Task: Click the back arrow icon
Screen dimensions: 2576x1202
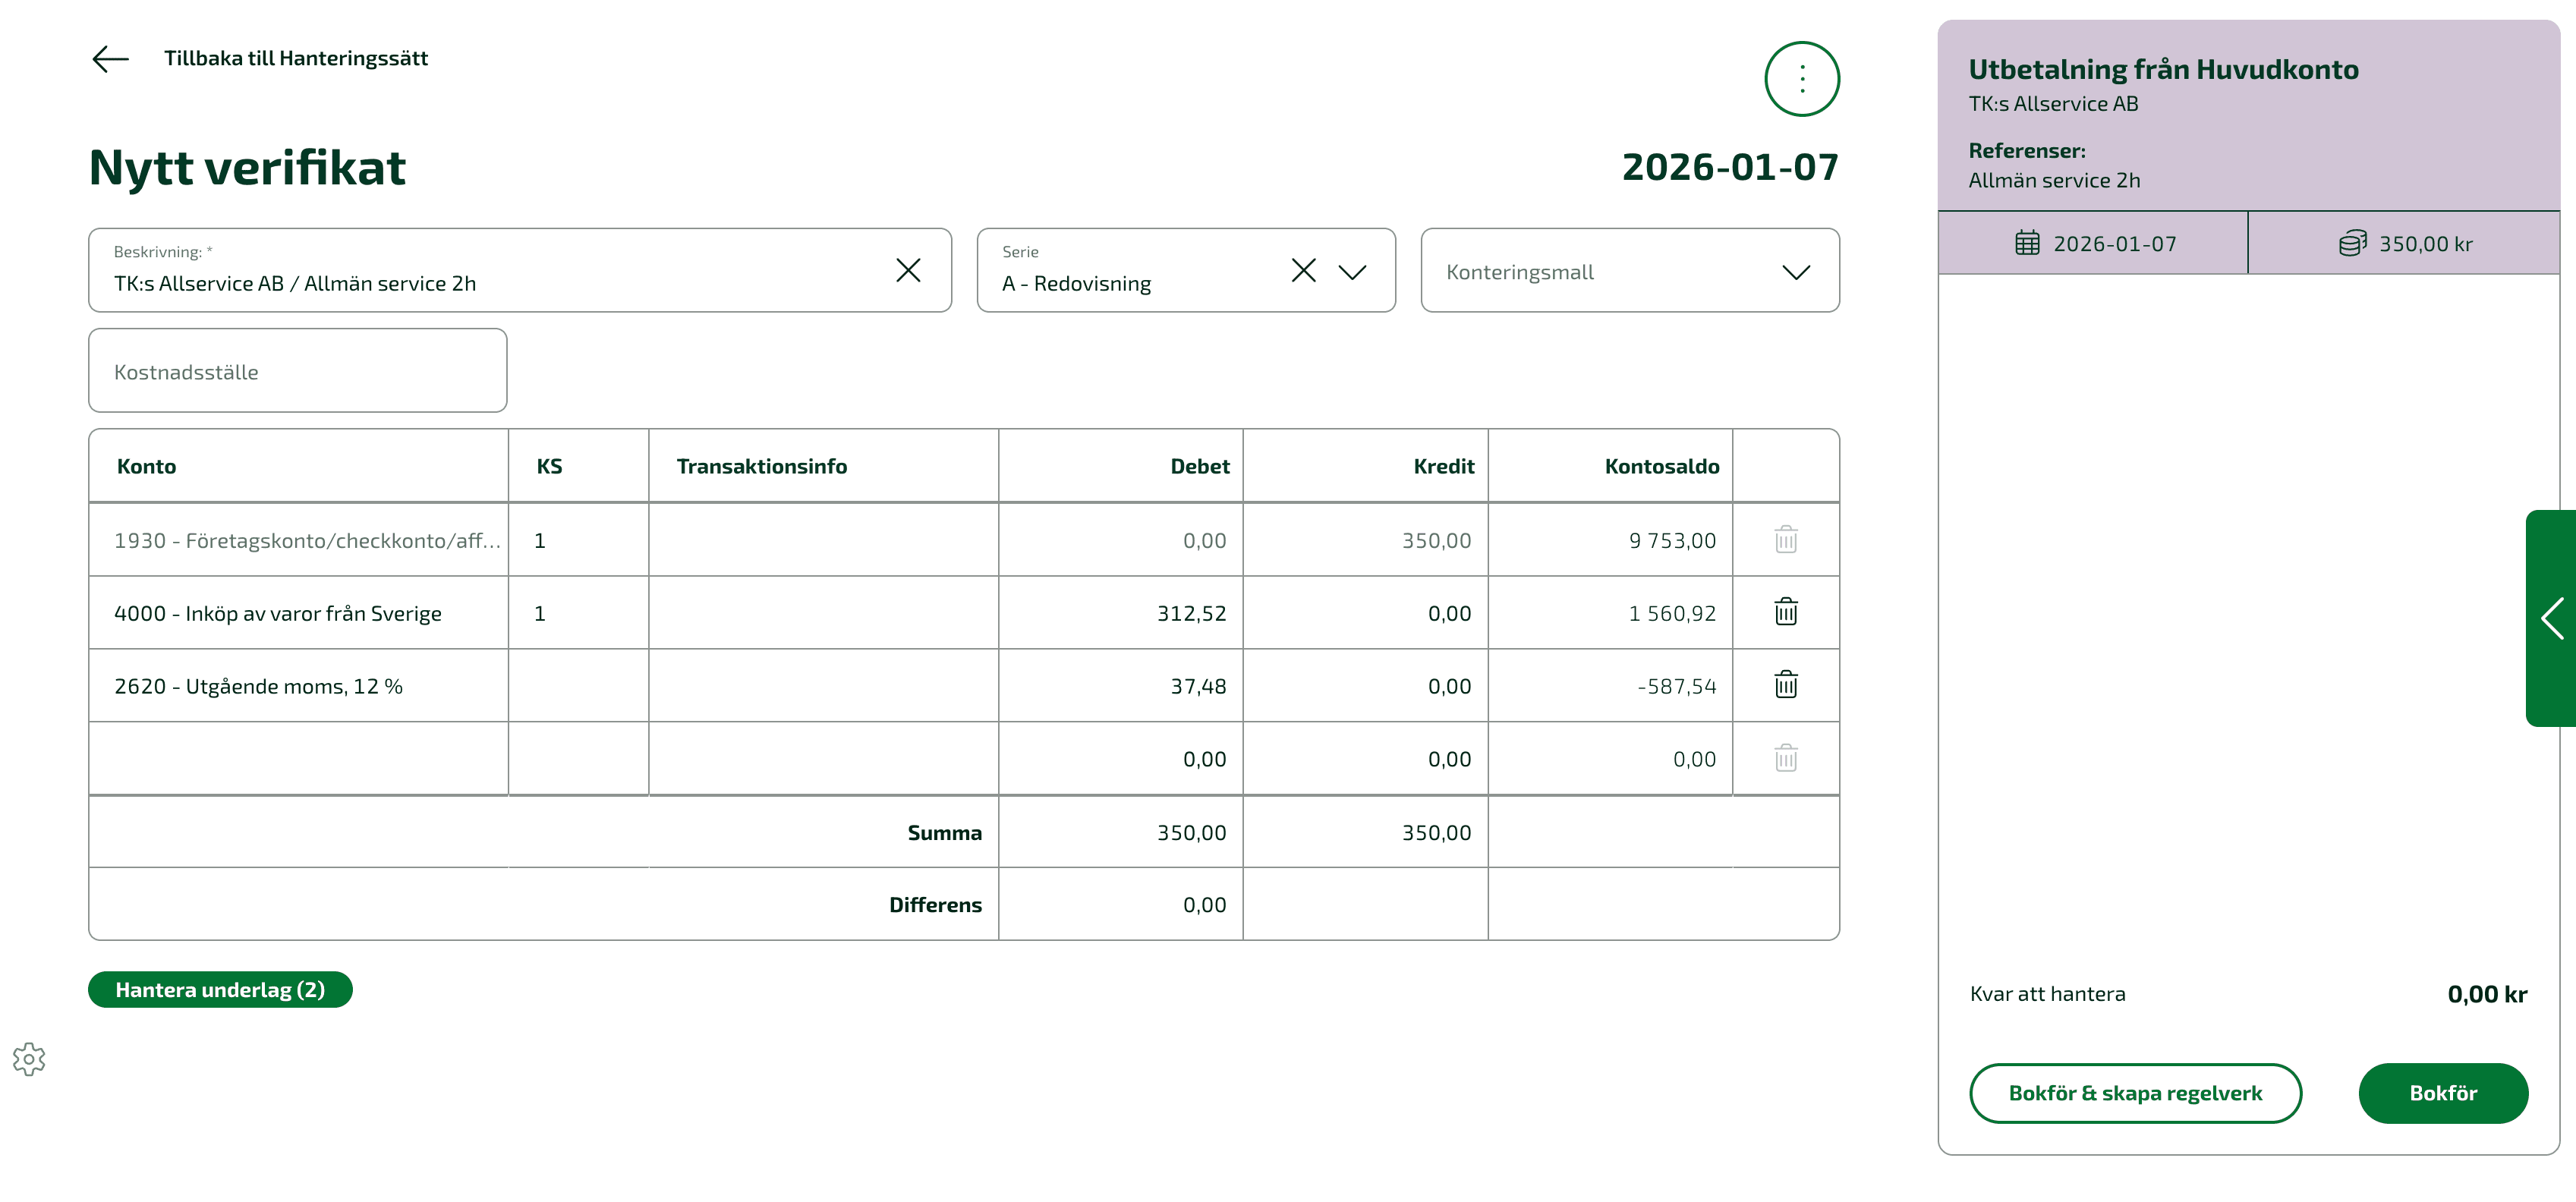Action: point(110,59)
